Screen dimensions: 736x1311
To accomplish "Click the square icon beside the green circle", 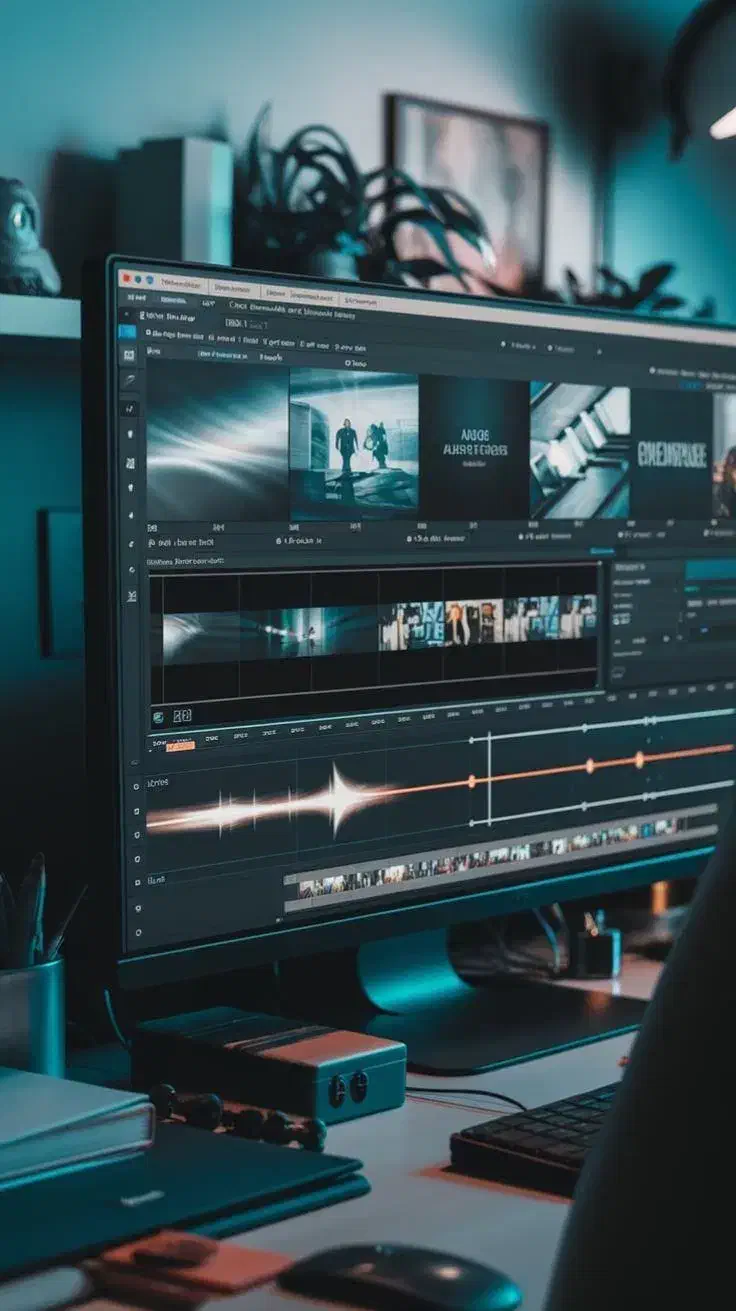I will pyautogui.click(x=182, y=717).
